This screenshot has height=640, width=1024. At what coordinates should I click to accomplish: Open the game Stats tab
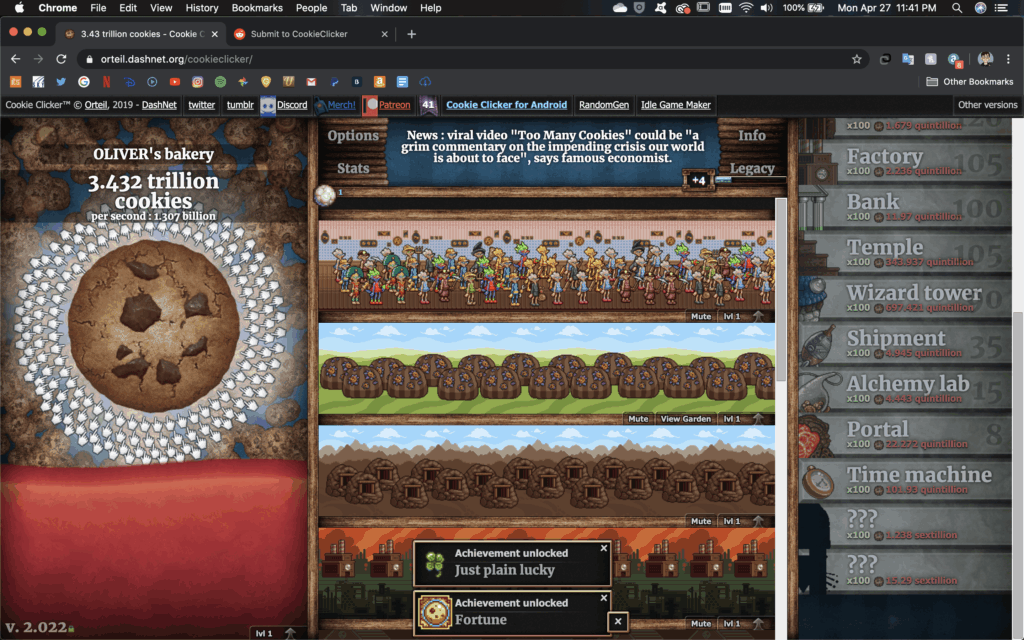tap(353, 168)
